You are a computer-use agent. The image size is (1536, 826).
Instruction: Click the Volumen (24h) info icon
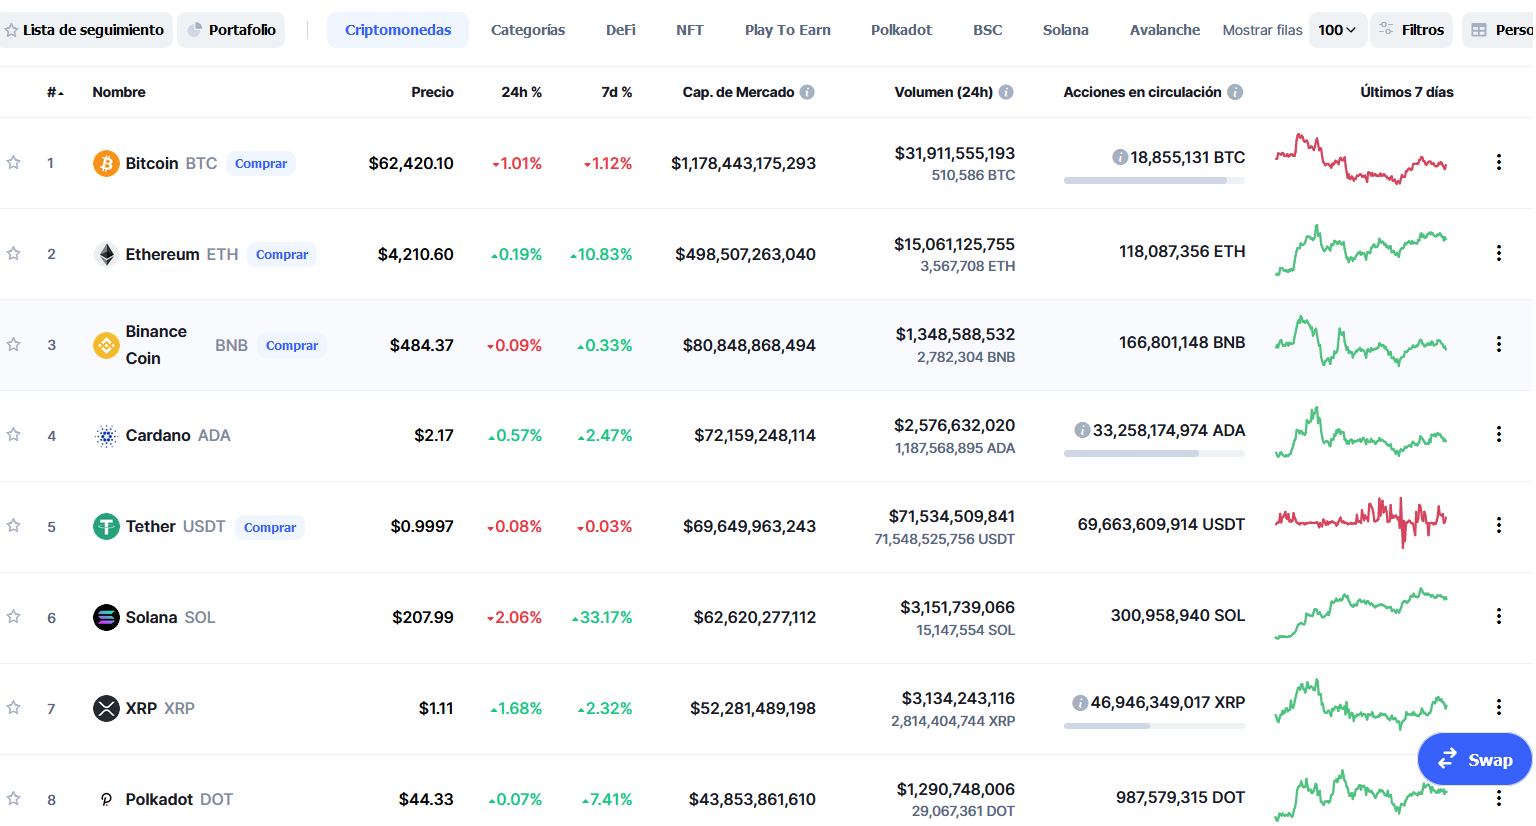click(1006, 92)
